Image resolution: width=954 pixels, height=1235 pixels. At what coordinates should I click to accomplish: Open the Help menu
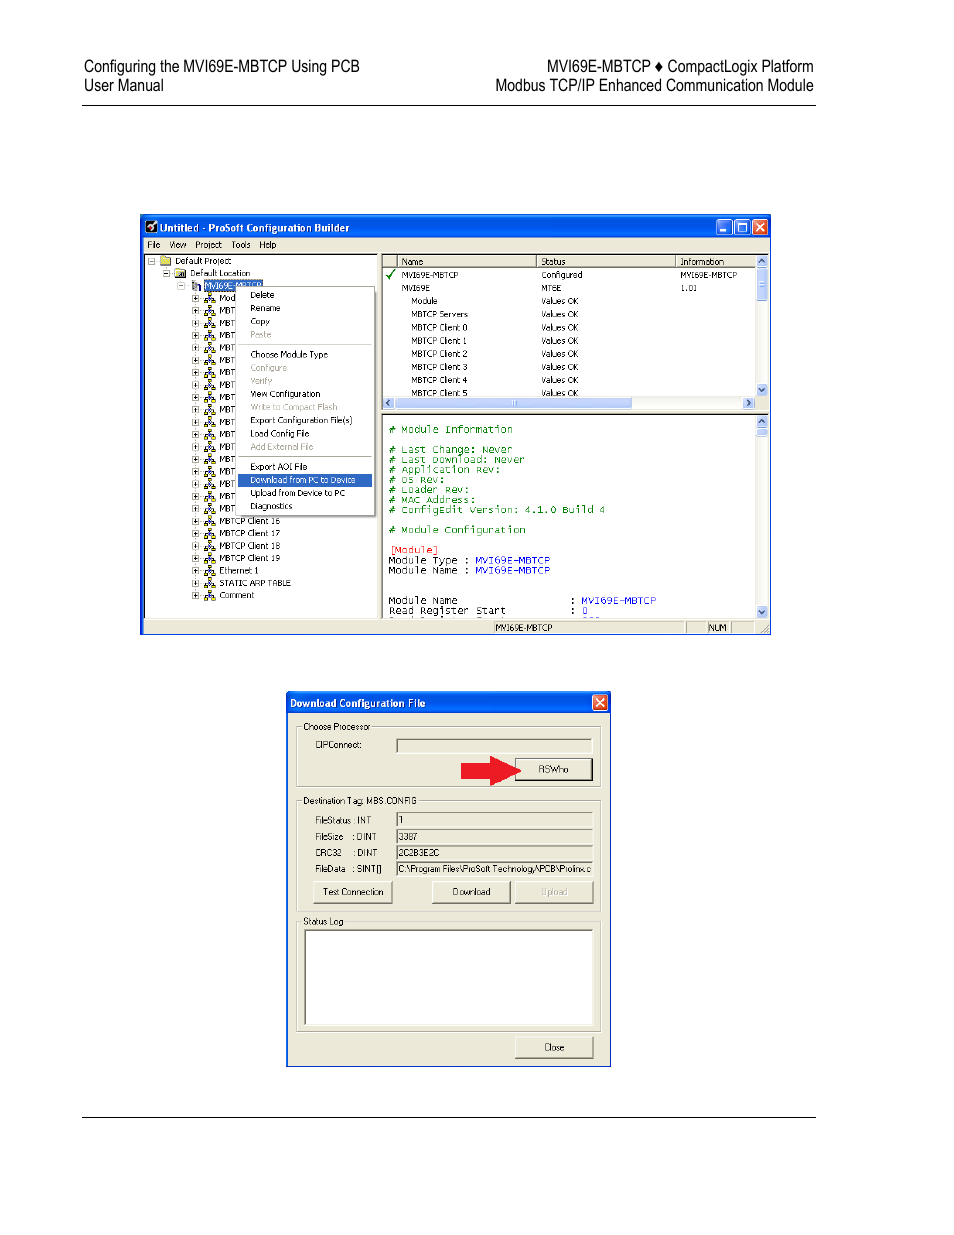[268, 245]
